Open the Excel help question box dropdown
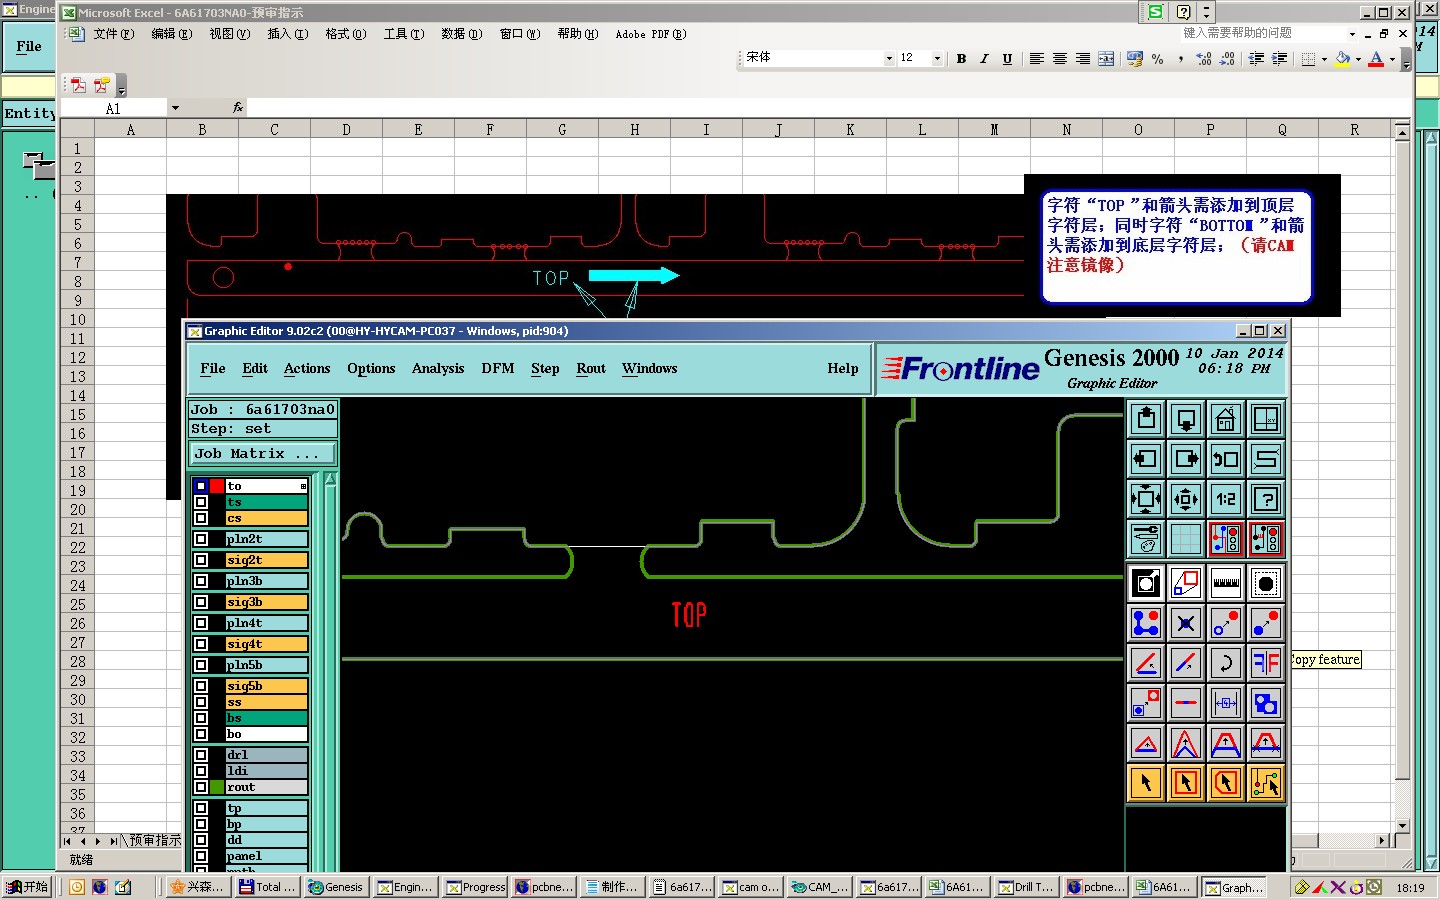Screen dimensions: 1440x900 click(1352, 34)
